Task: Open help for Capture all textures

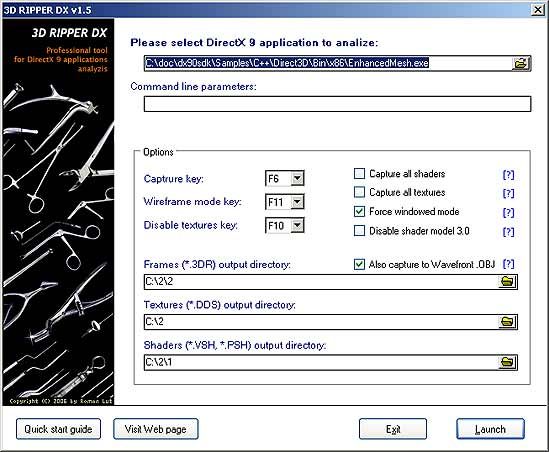Action: [508, 193]
